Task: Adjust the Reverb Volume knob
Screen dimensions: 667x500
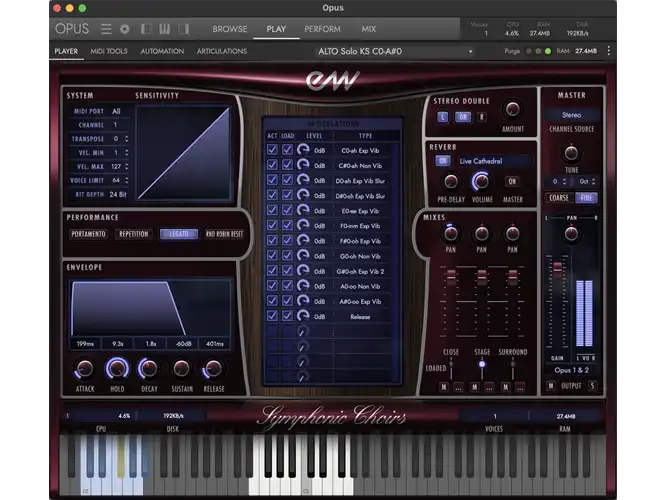Action: 481,181
